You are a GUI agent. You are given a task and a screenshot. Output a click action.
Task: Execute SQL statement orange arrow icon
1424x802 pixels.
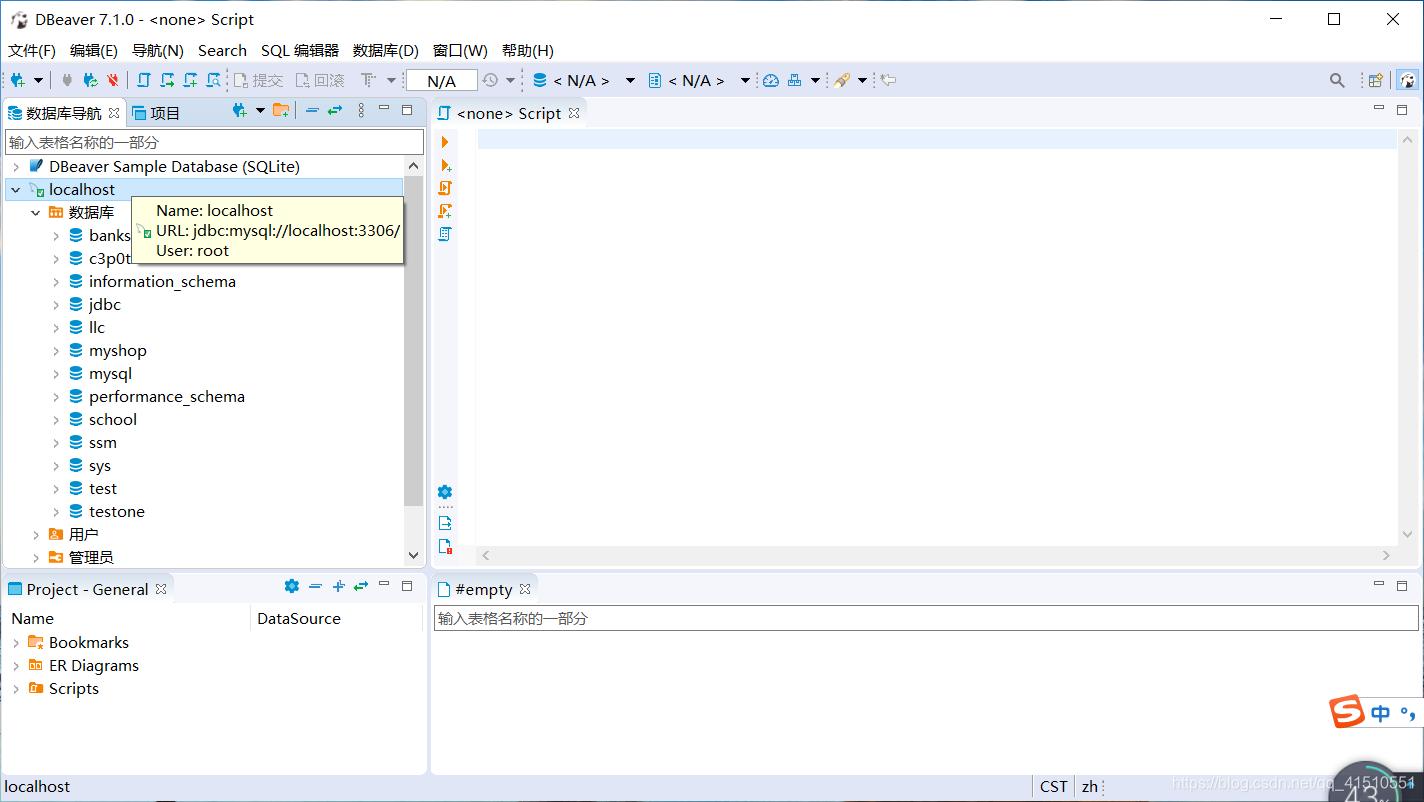pos(445,142)
